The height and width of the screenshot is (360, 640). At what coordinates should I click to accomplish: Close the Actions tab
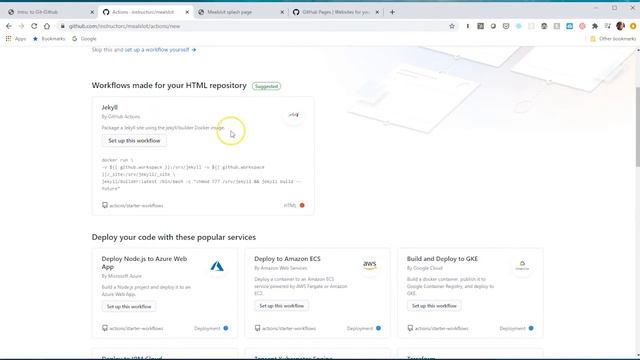[187, 12]
